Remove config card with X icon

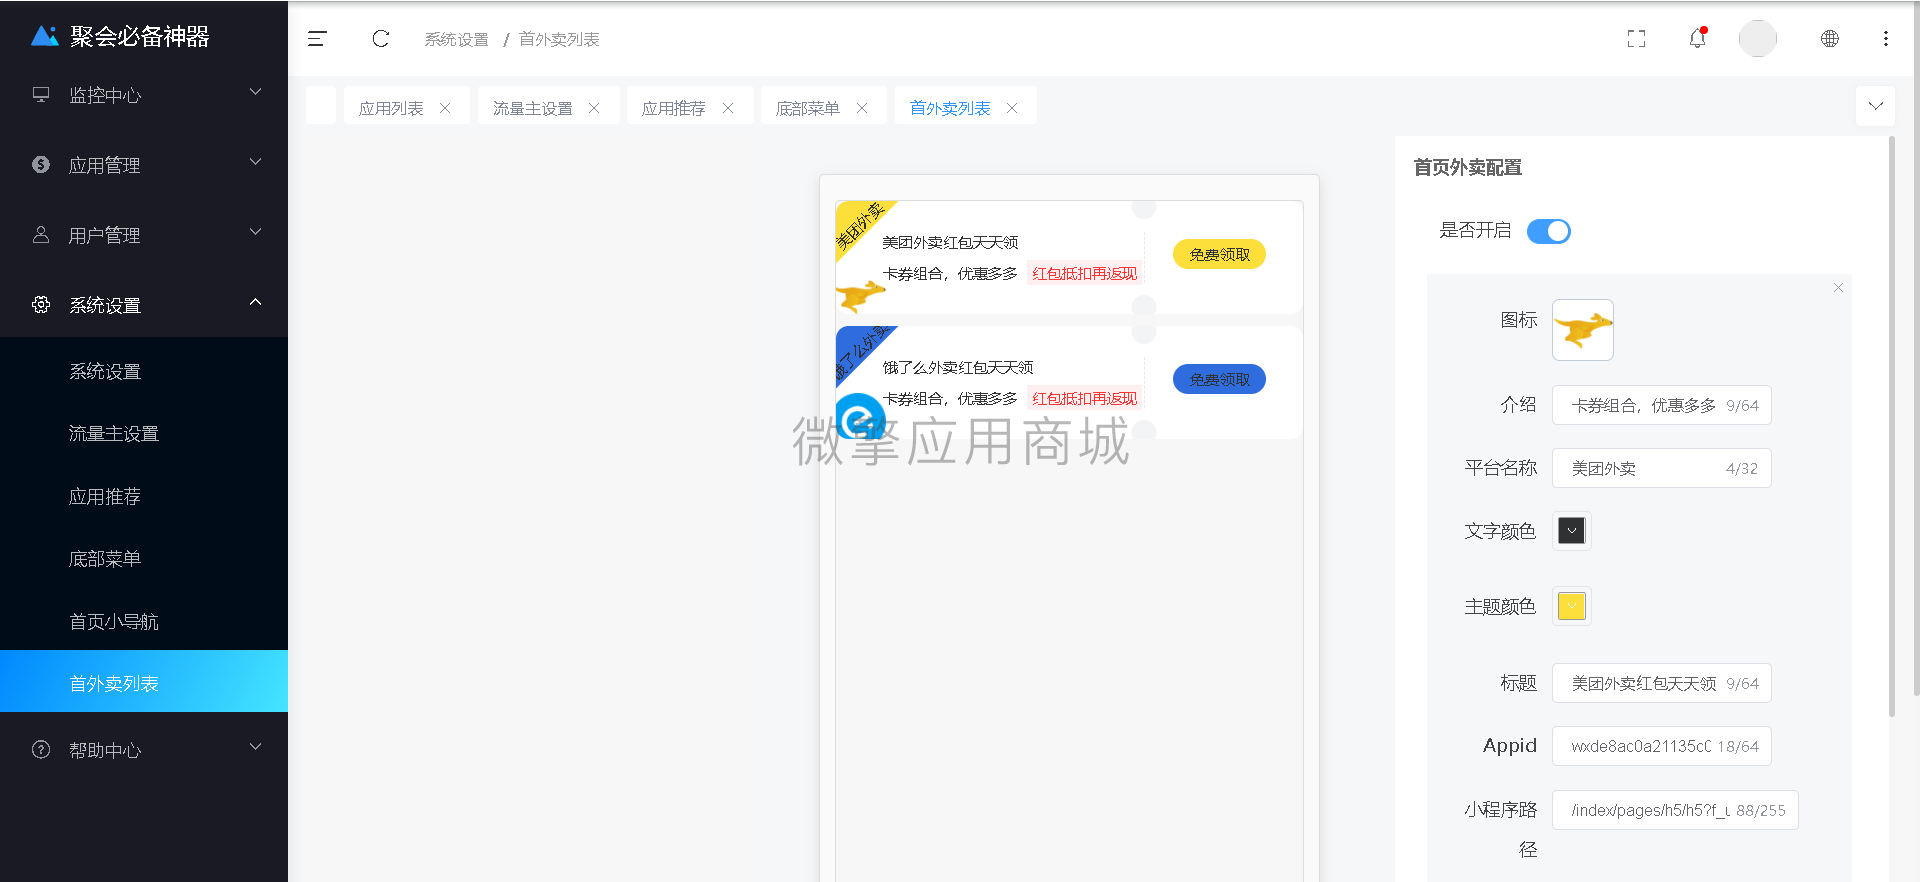coord(1838,288)
